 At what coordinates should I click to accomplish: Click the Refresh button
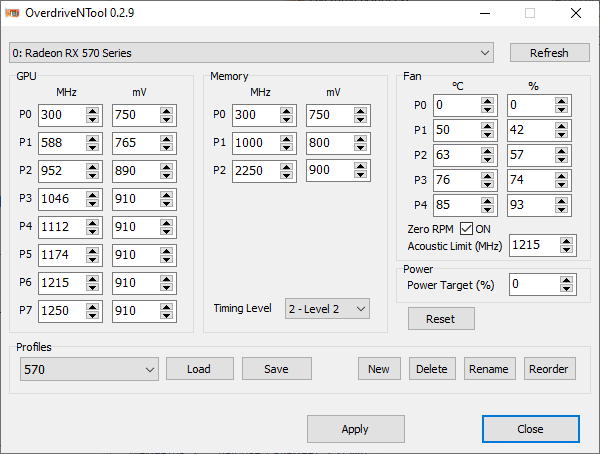[x=549, y=53]
